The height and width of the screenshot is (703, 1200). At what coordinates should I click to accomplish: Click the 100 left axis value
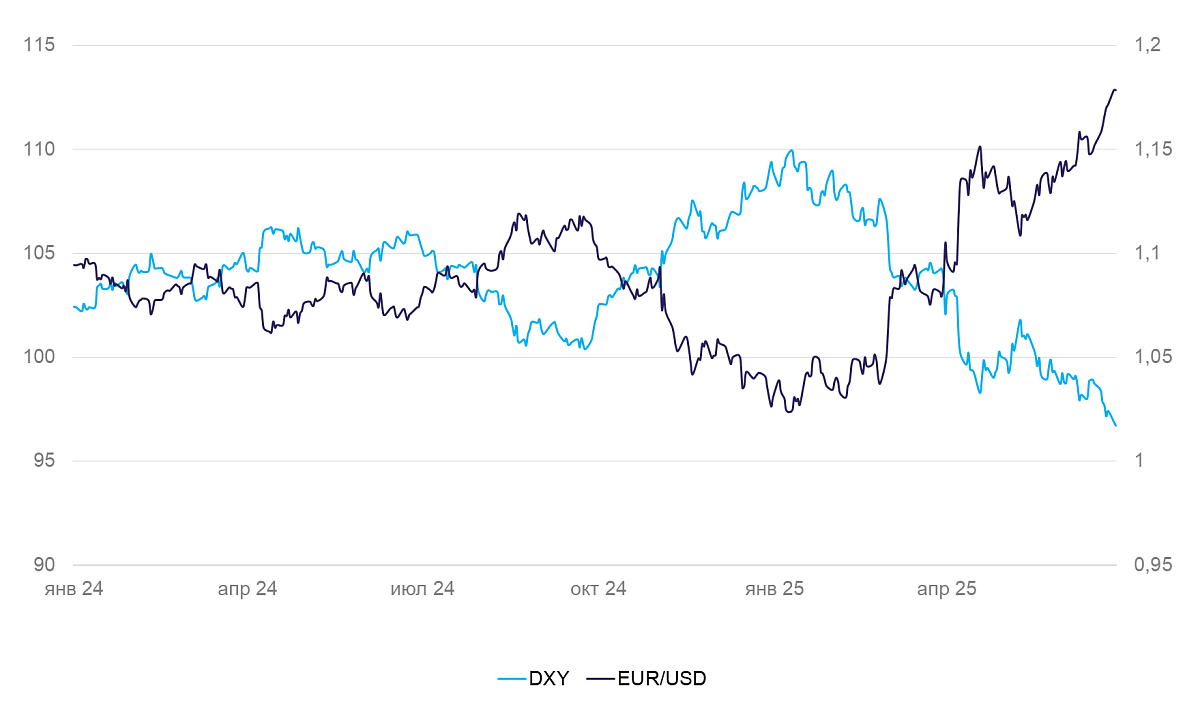tap(41, 357)
